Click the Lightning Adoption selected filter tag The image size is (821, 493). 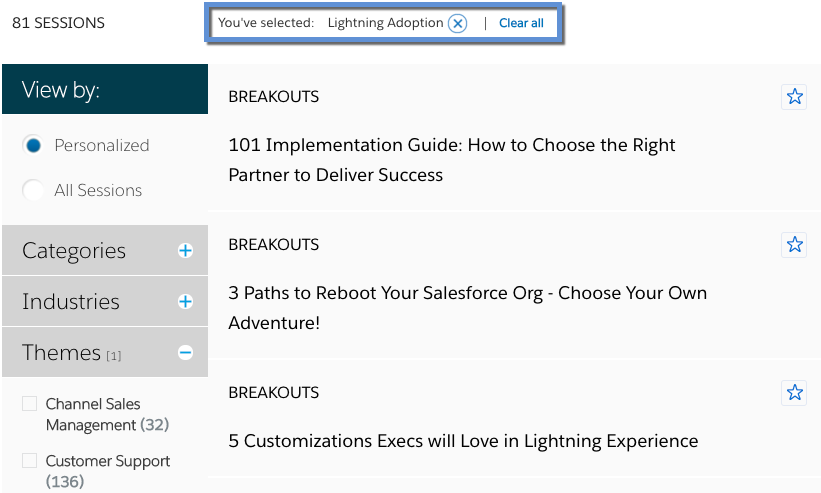point(385,23)
